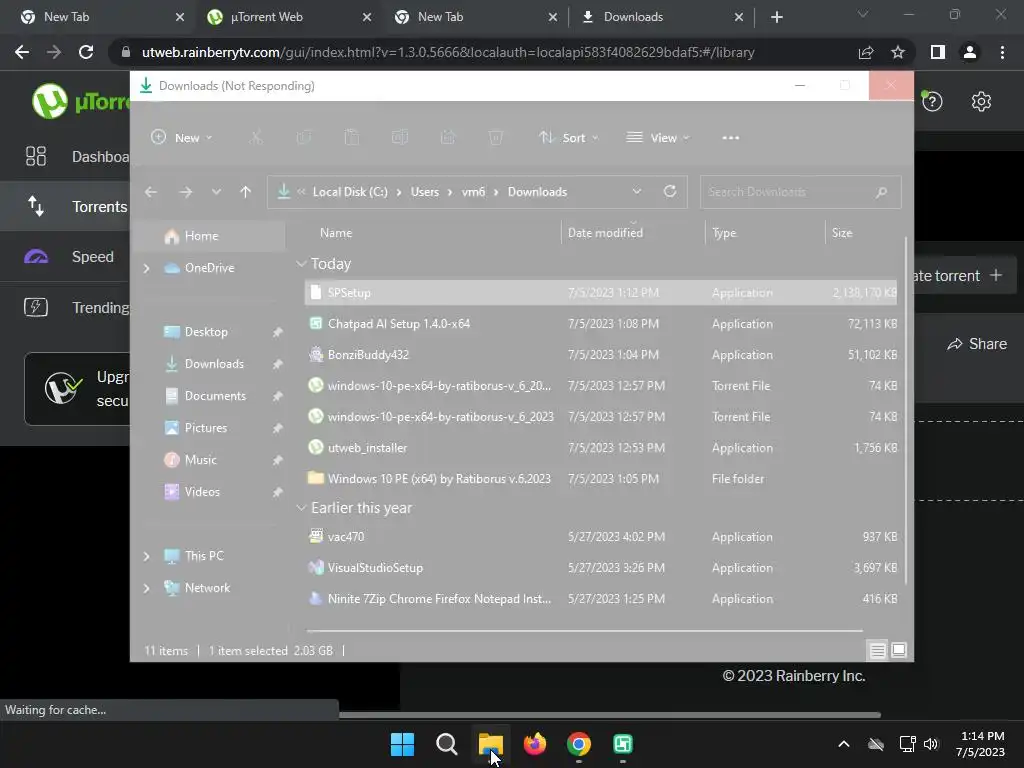The height and width of the screenshot is (768, 1024).
Task: Open uTorrent help question mark icon
Action: pos(932,101)
